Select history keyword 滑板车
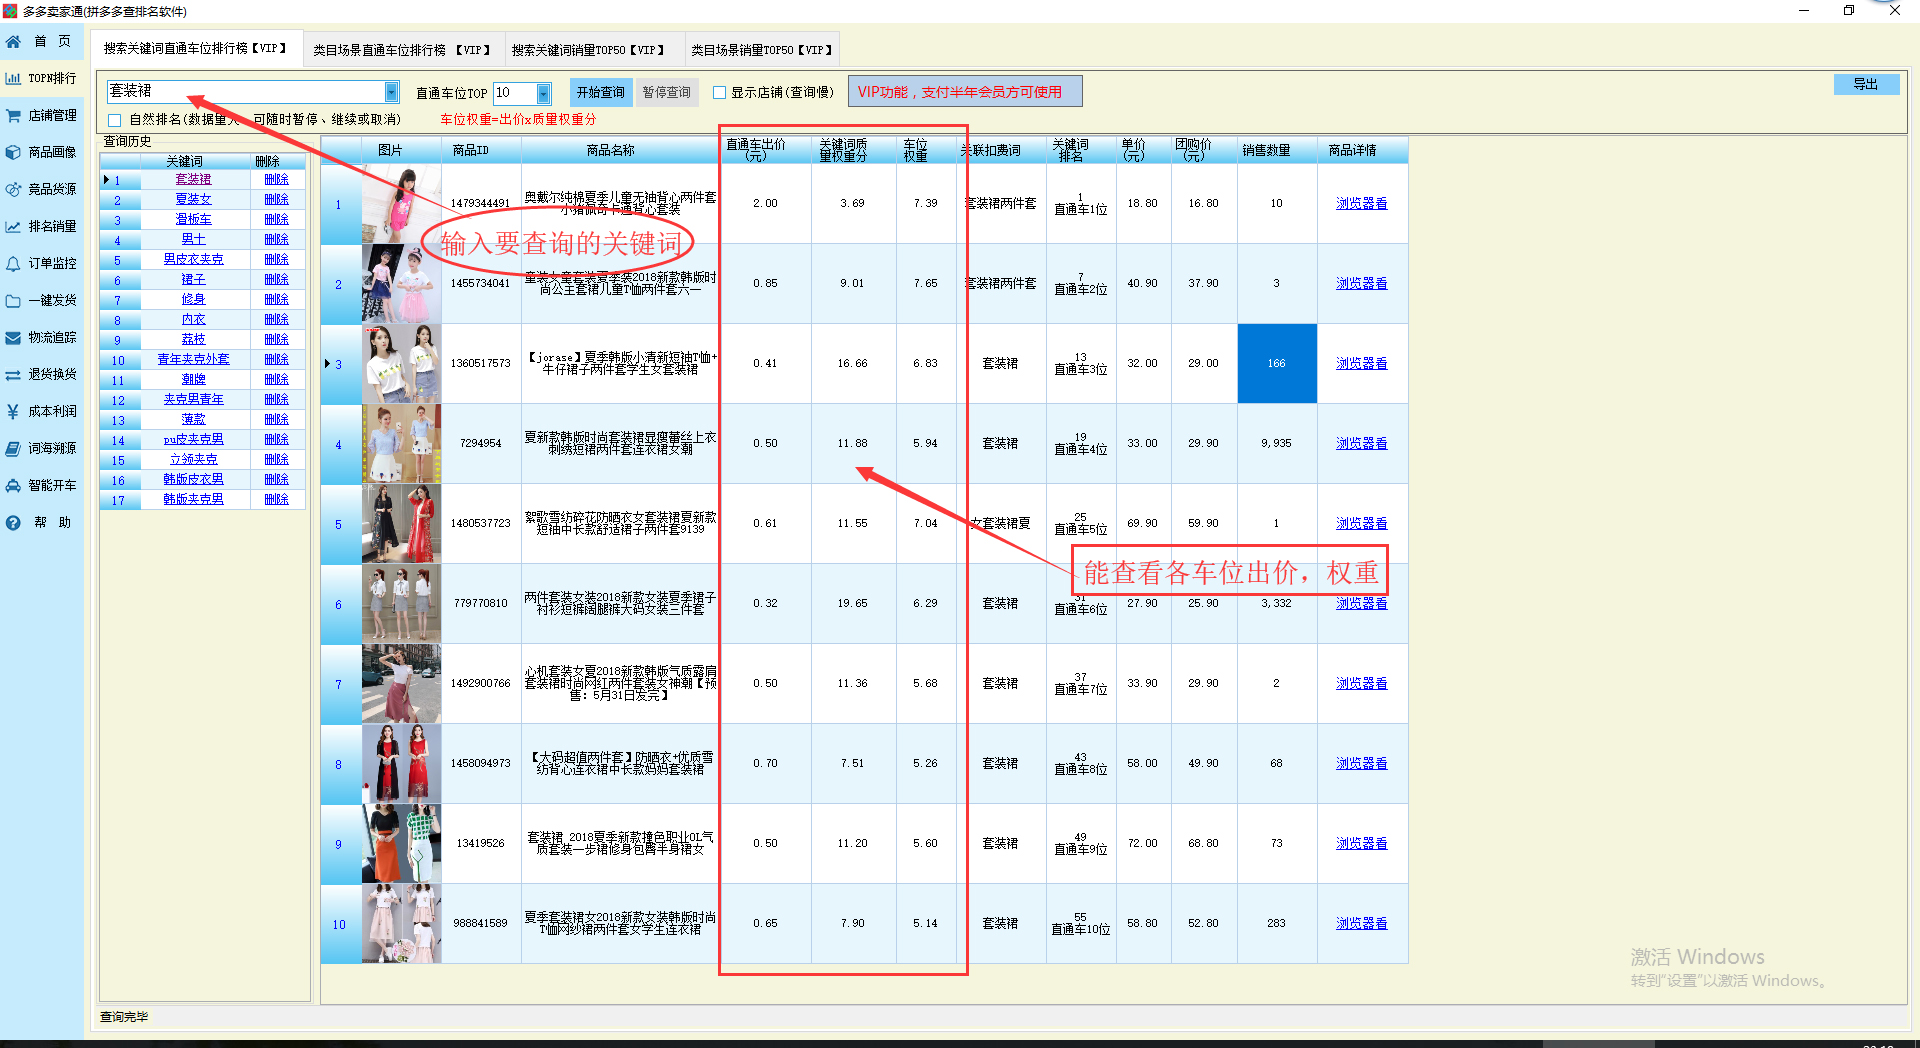 (x=193, y=219)
